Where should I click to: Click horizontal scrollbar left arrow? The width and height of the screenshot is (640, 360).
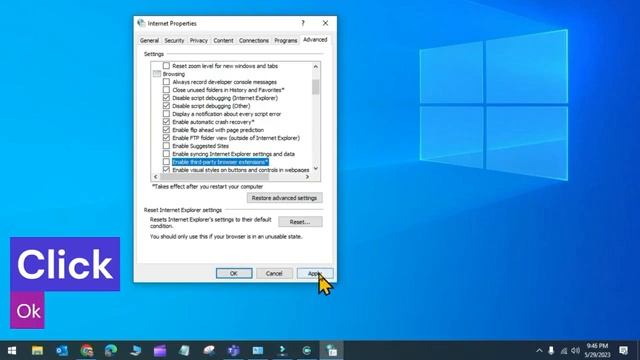pos(156,177)
